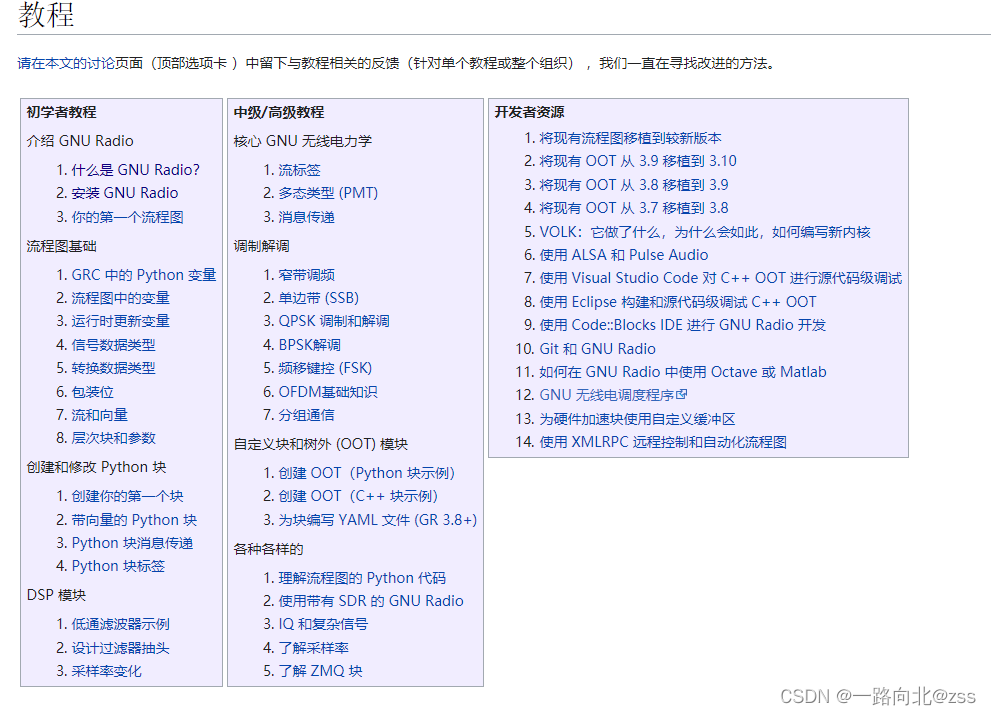Open 多态类型 (PMT) tutorial

(x=328, y=193)
